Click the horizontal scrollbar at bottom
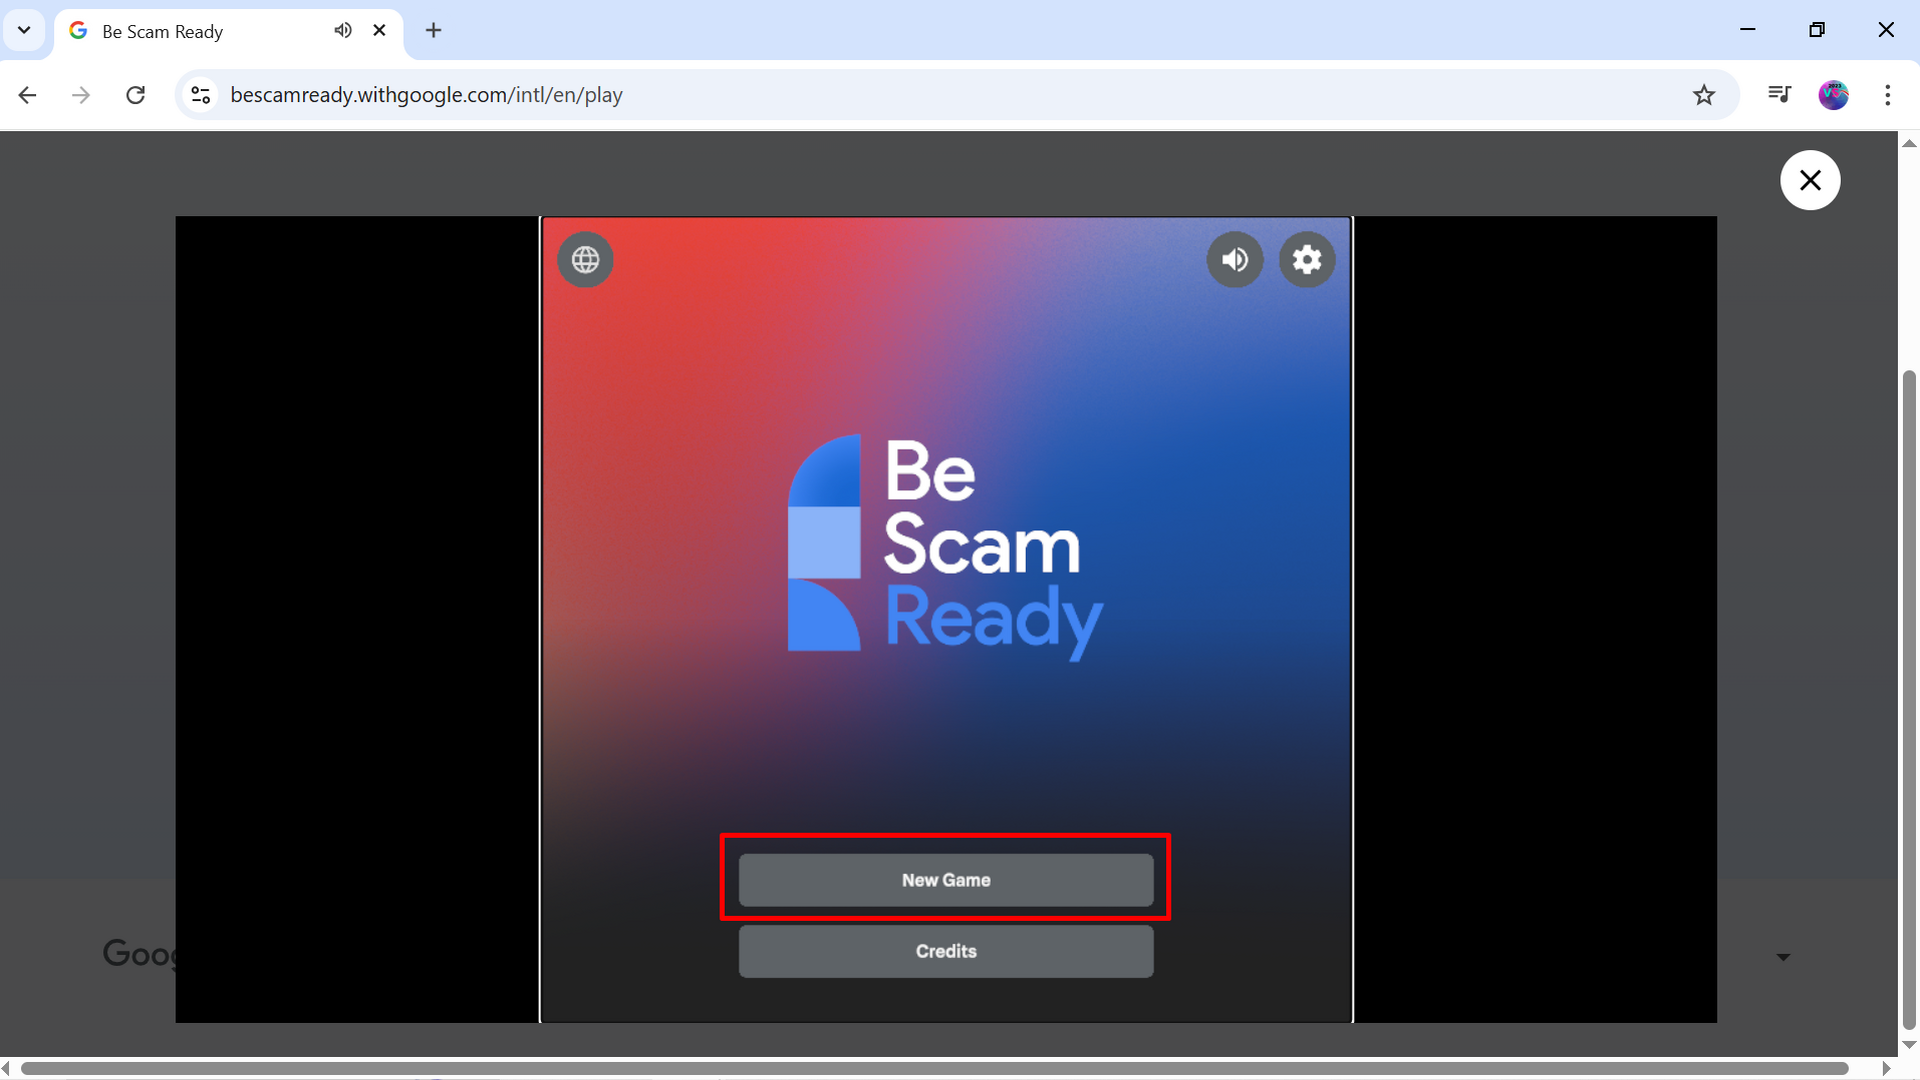1920x1080 pixels. (x=930, y=1068)
